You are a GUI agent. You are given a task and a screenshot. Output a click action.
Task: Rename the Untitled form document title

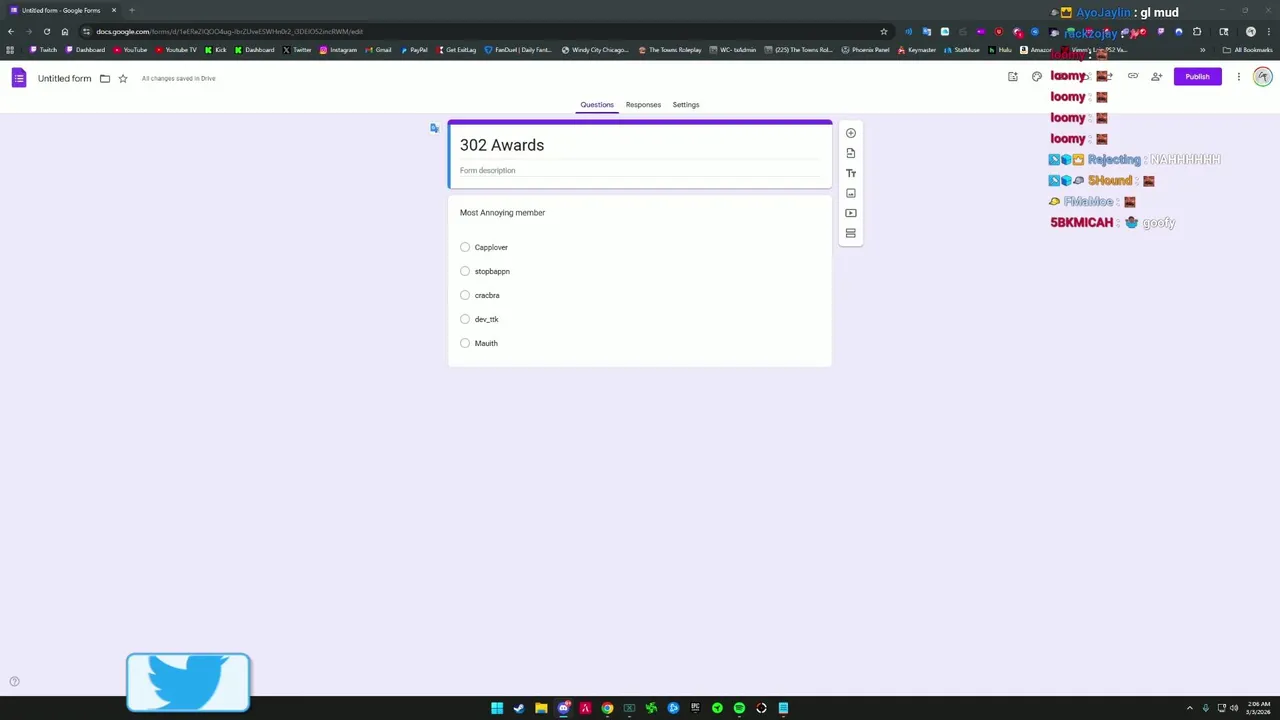[x=64, y=78]
